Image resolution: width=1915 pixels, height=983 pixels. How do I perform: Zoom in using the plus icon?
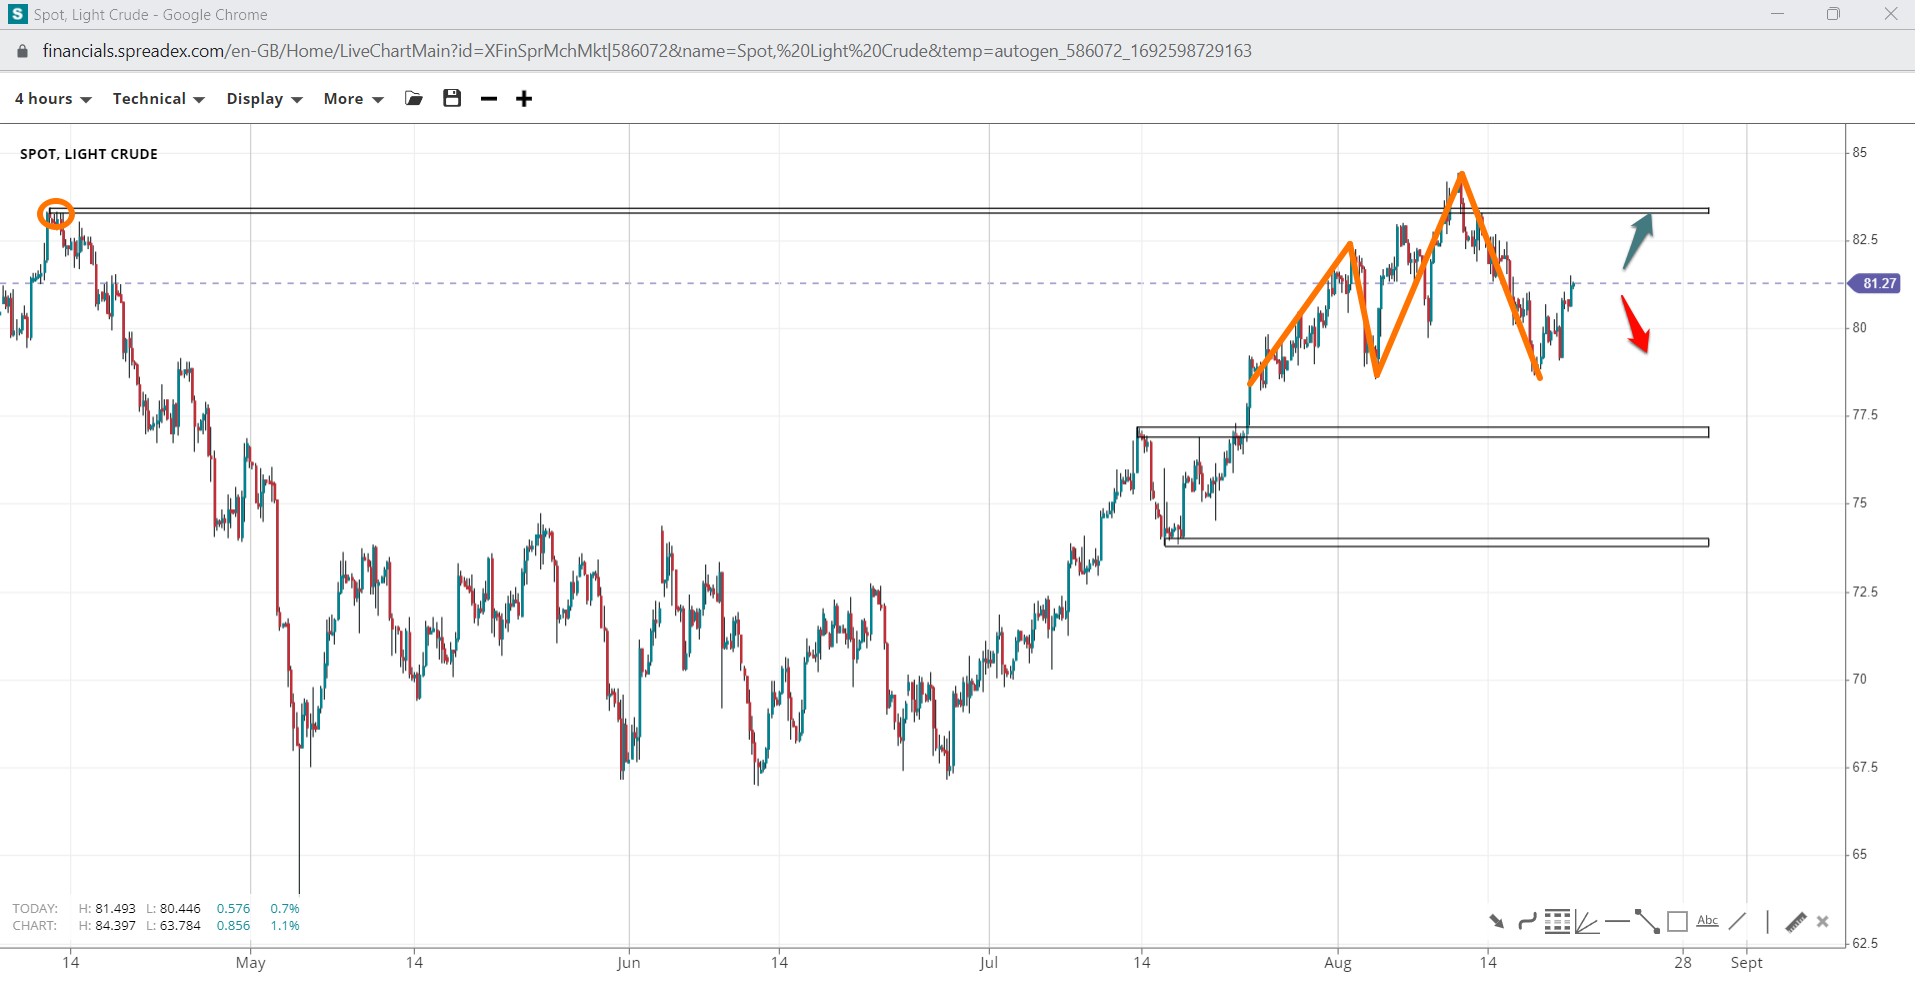click(524, 98)
